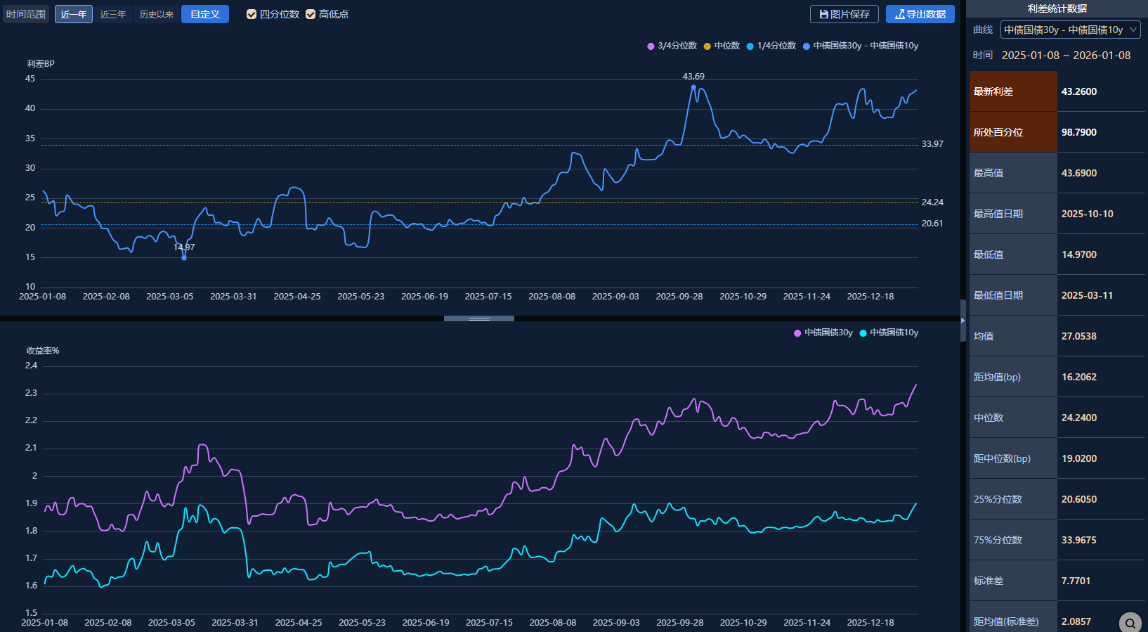This screenshot has height=632, width=1148.
Task: Click the 自定义 custom range button
Action: click(205, 14)
